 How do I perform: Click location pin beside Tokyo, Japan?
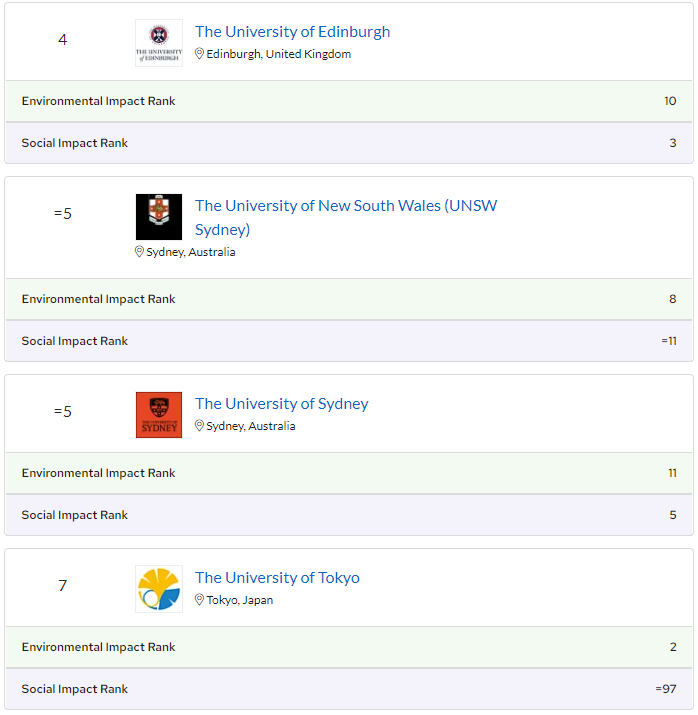point(199,600)
